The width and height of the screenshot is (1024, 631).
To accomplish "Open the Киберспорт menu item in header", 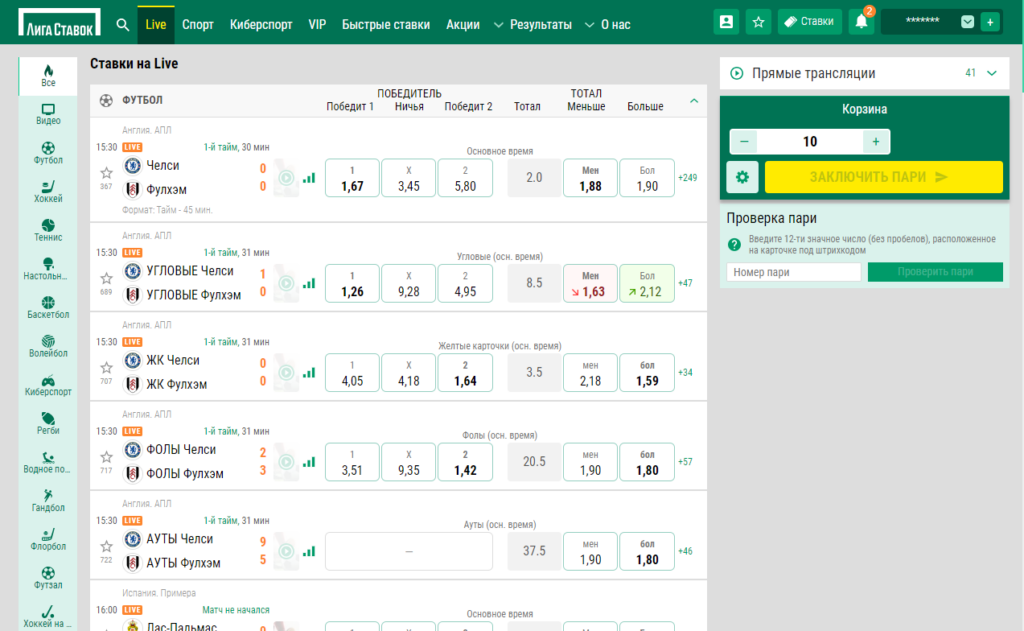I will tap(261, 25).
